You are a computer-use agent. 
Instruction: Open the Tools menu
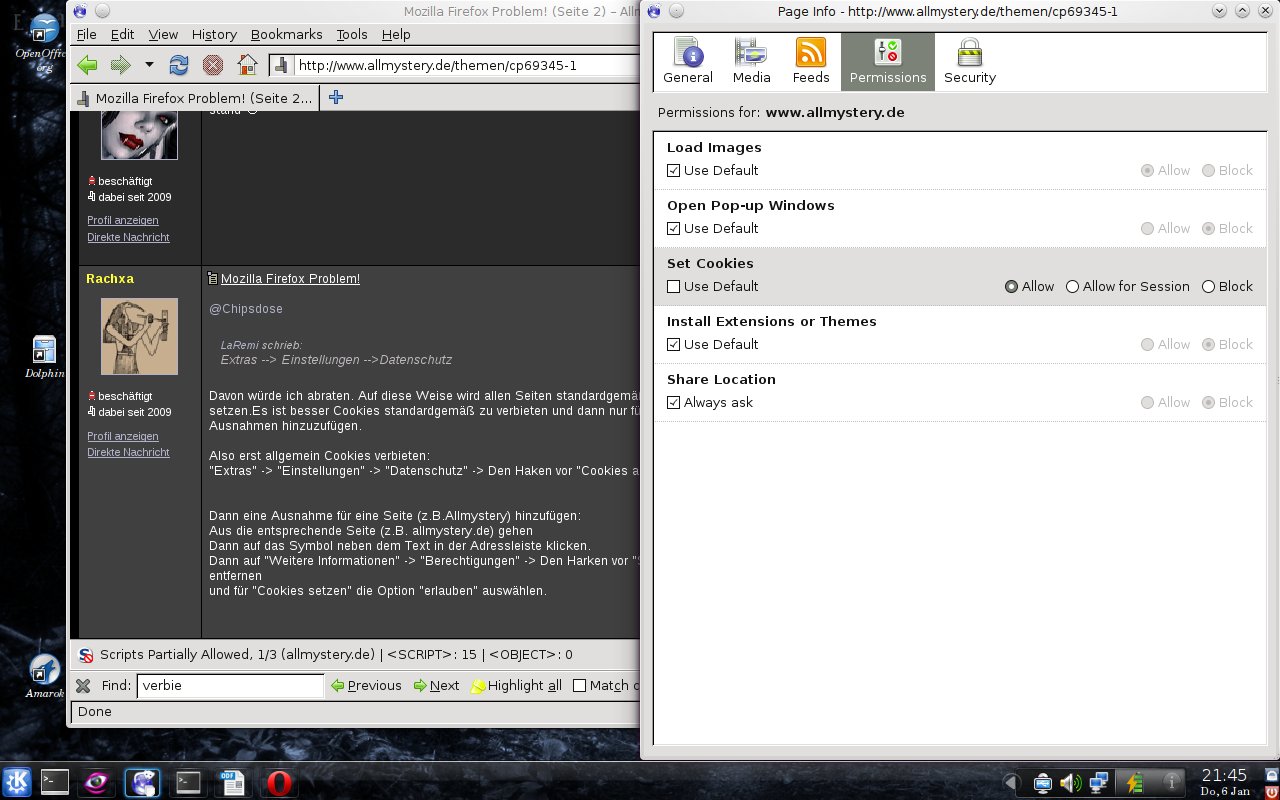tap(352, 34)
